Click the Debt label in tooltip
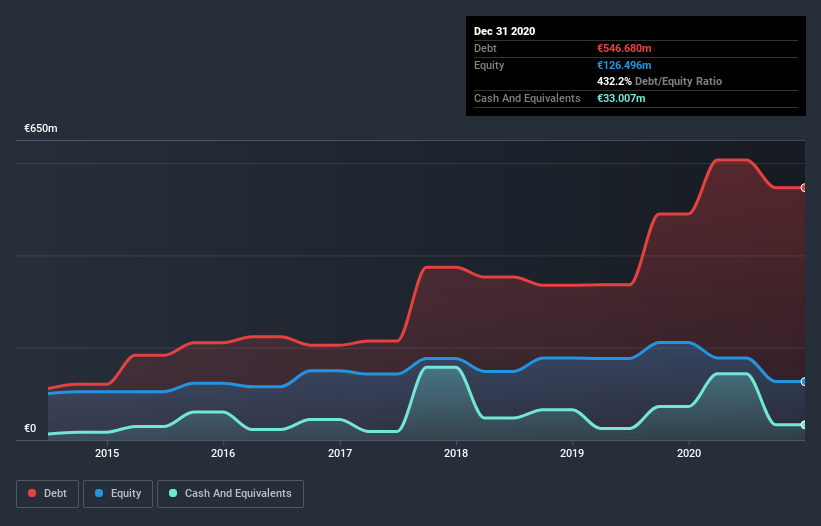Image resolution: width=821 pixels, height=526 pixels. [x=485, y=48]
